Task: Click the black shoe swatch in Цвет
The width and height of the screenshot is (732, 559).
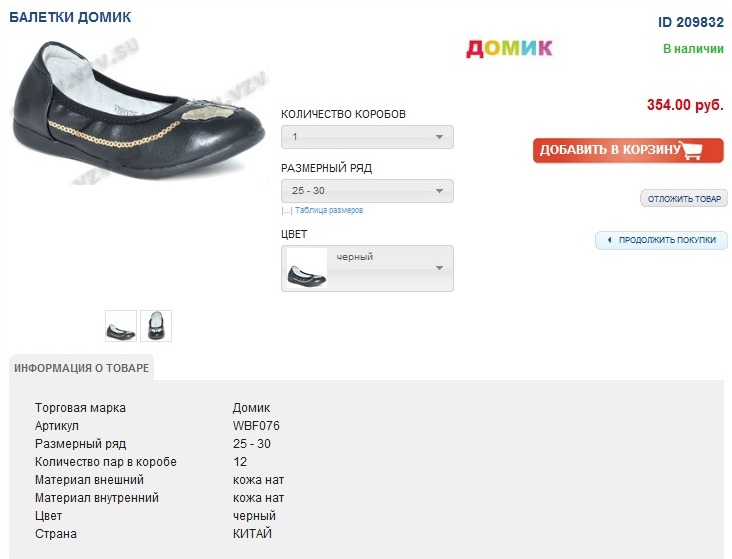Action: [307, 268]
